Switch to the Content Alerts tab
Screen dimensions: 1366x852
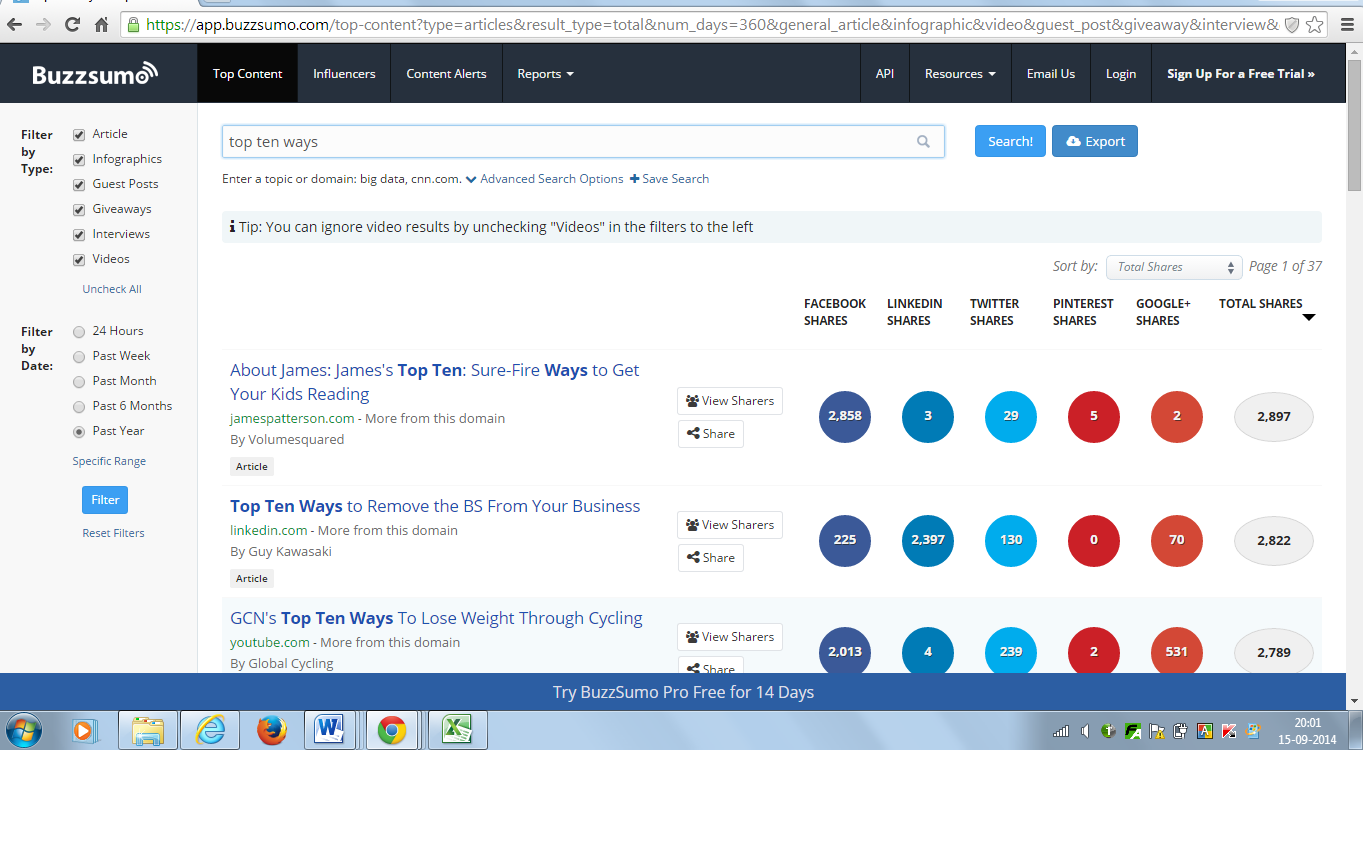(x=446, y=74)
